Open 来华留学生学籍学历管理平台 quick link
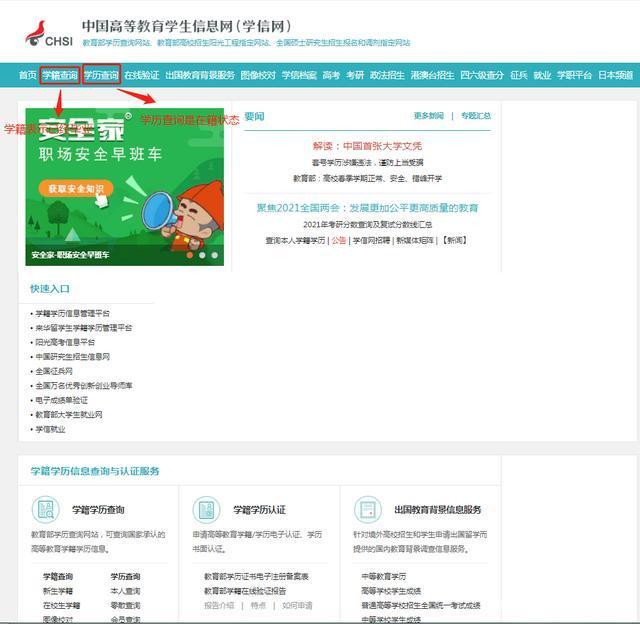Viewport: 640px width, 624px height. (84, 328)
